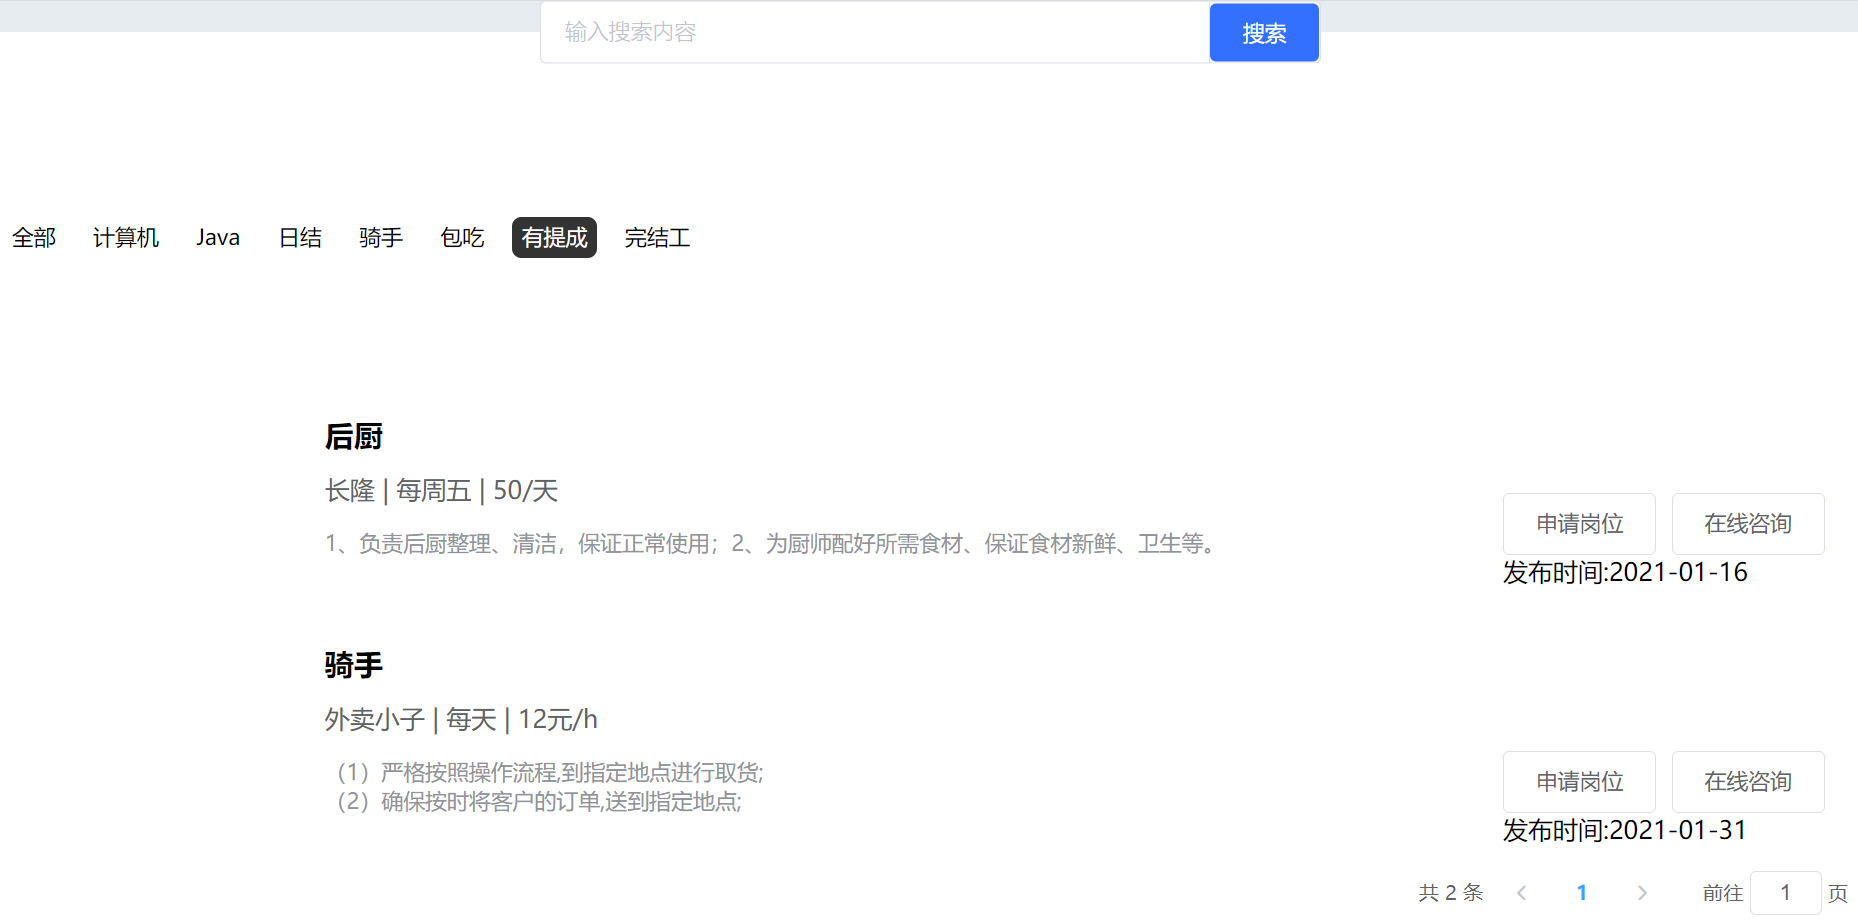Click the blue 搜索 search button
Screen dimensions: 1858x921
point(1264,33)
